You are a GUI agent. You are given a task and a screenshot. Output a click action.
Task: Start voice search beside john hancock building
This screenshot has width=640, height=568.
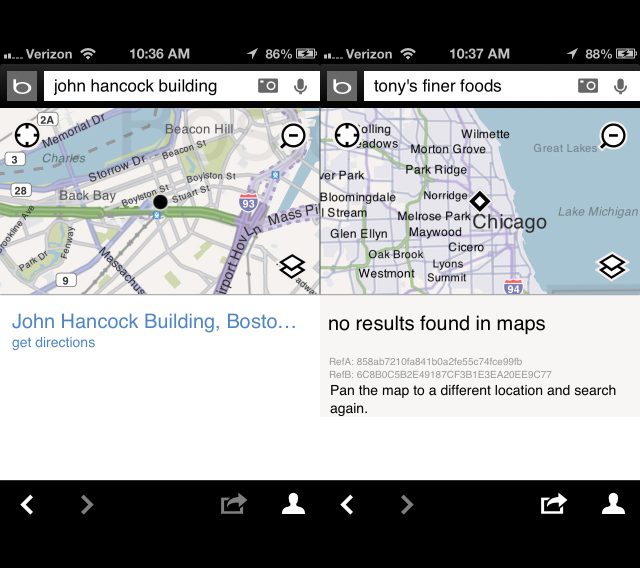(x=300, y=86)
